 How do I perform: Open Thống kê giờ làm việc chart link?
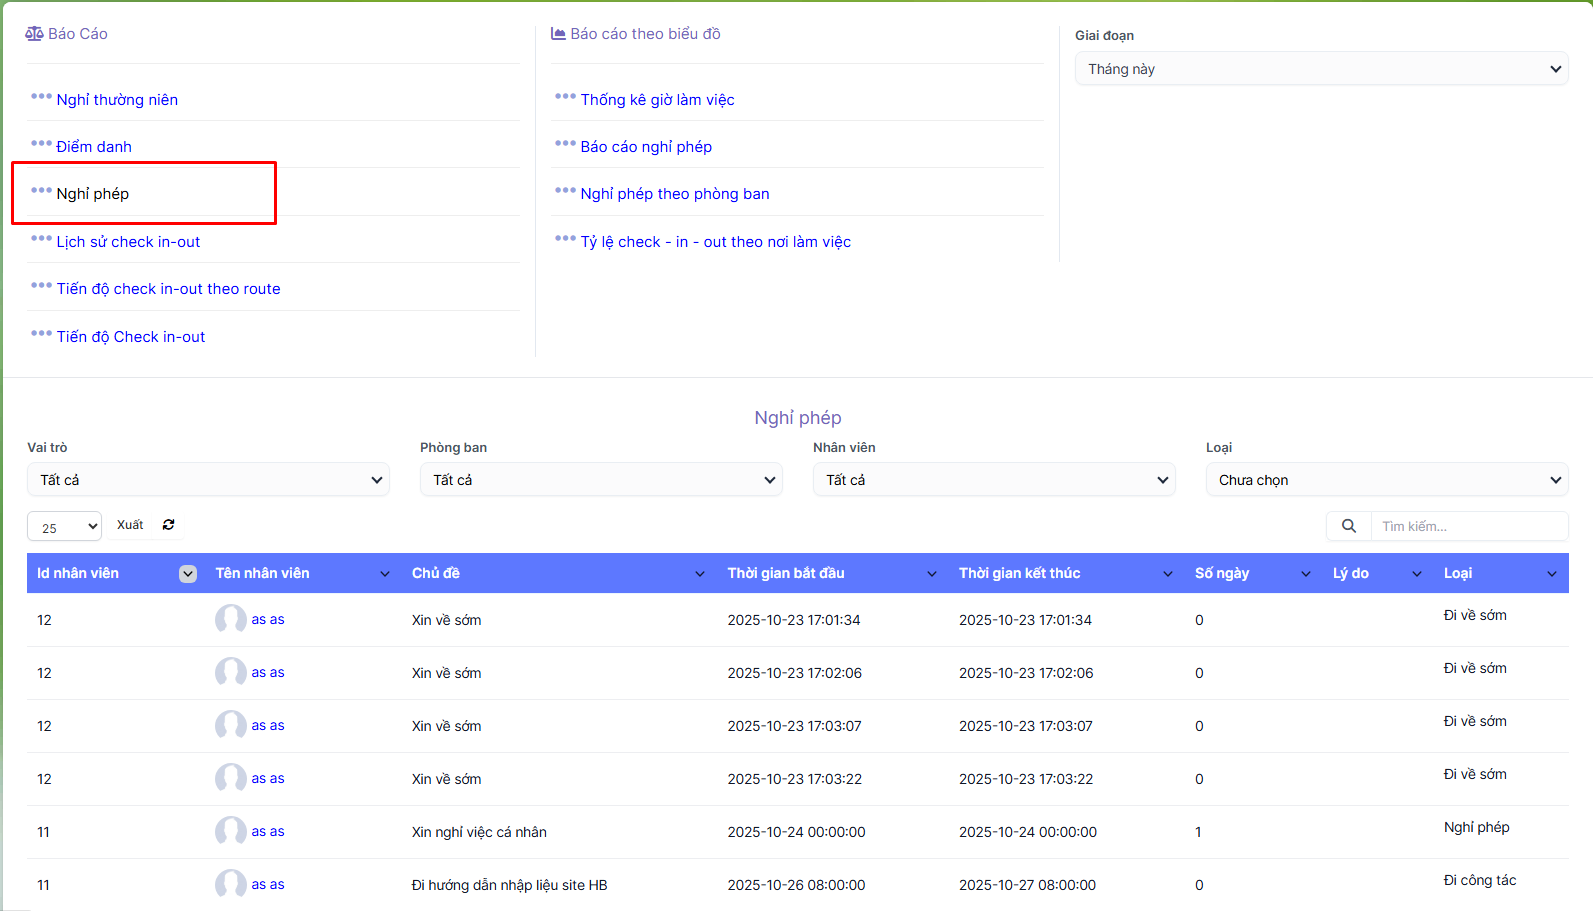pyautogui.click(x=657, y=100)
